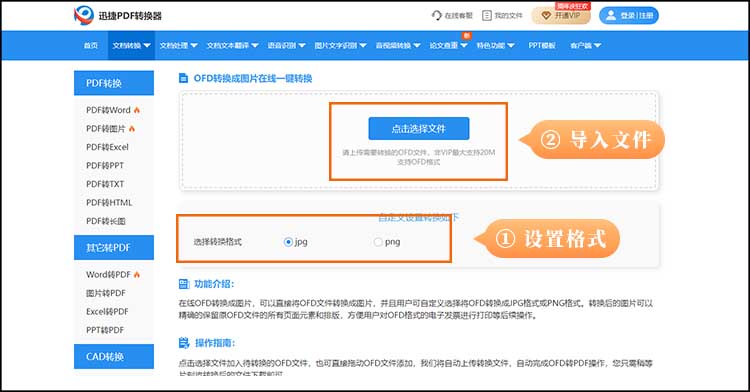Open PDF转TXT in sidebar
Screen dimensions: 750x392
pyautogui.click(x=105, y=184)
